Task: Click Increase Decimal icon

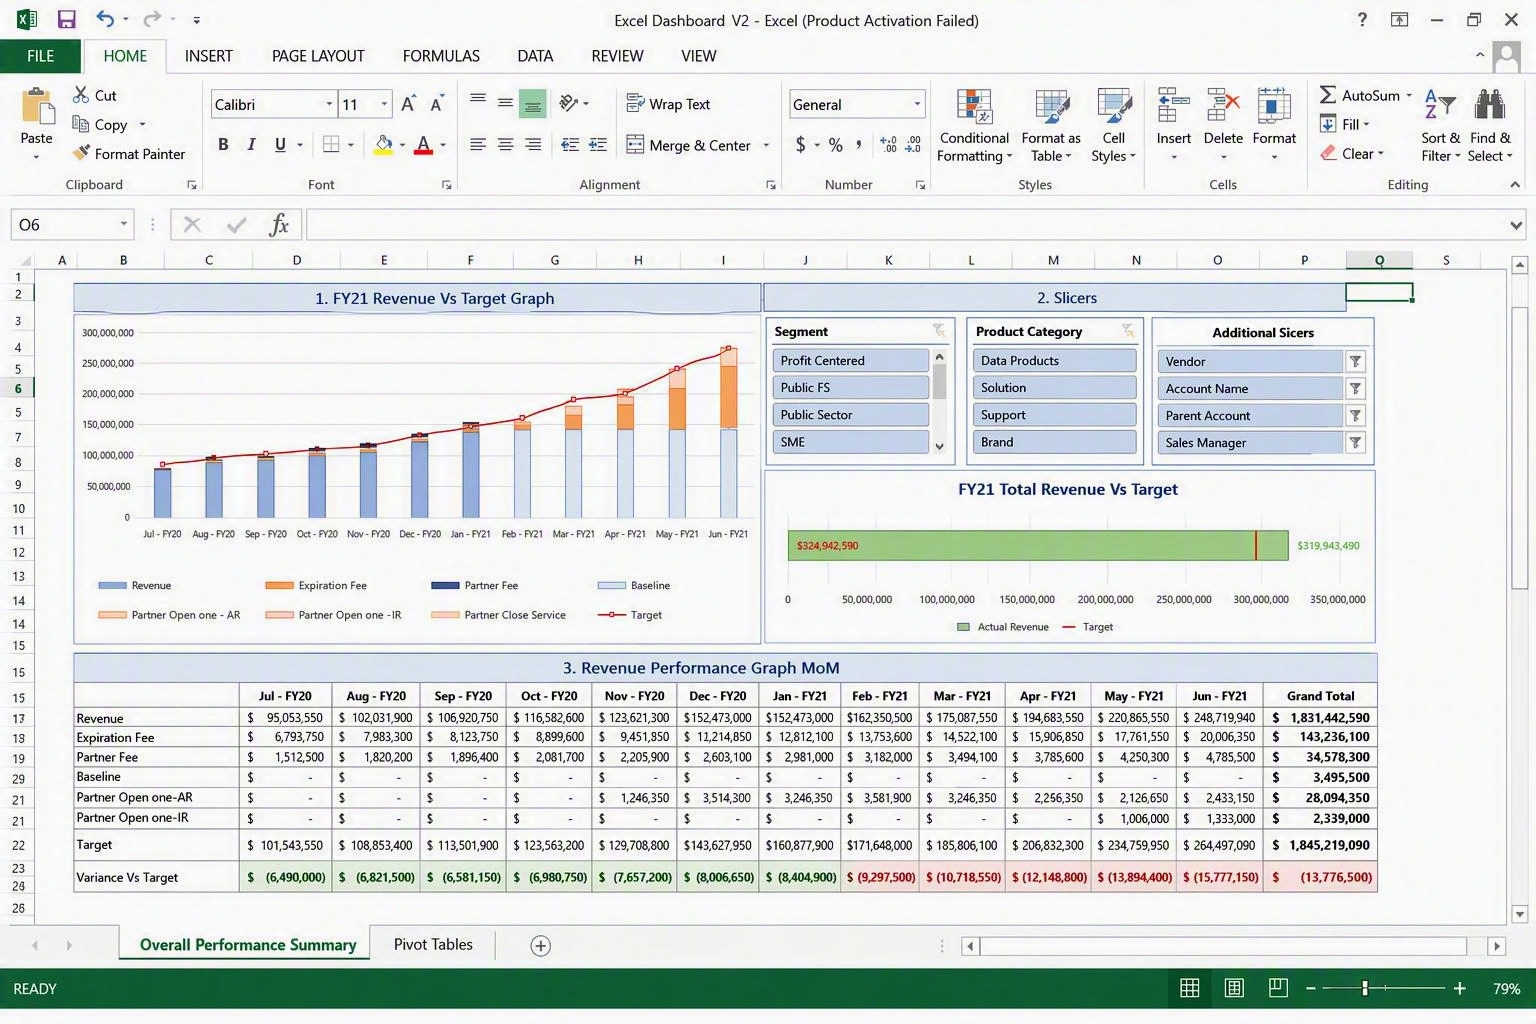Action: pyautogui.click(x=888, y=145)
